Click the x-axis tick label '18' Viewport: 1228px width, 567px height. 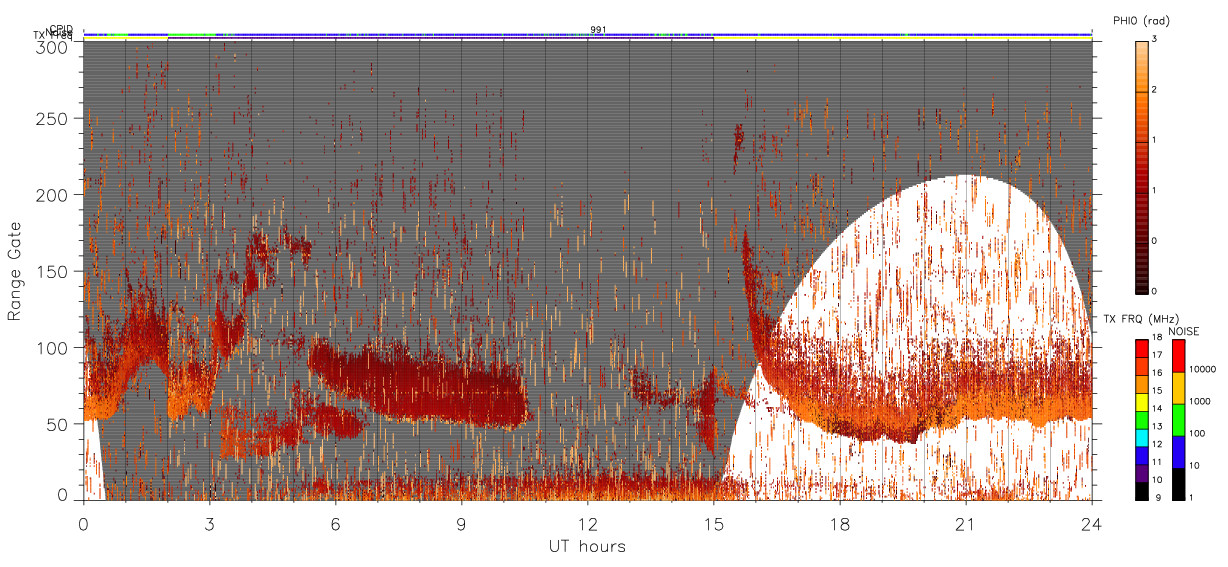tap(839, 524)
